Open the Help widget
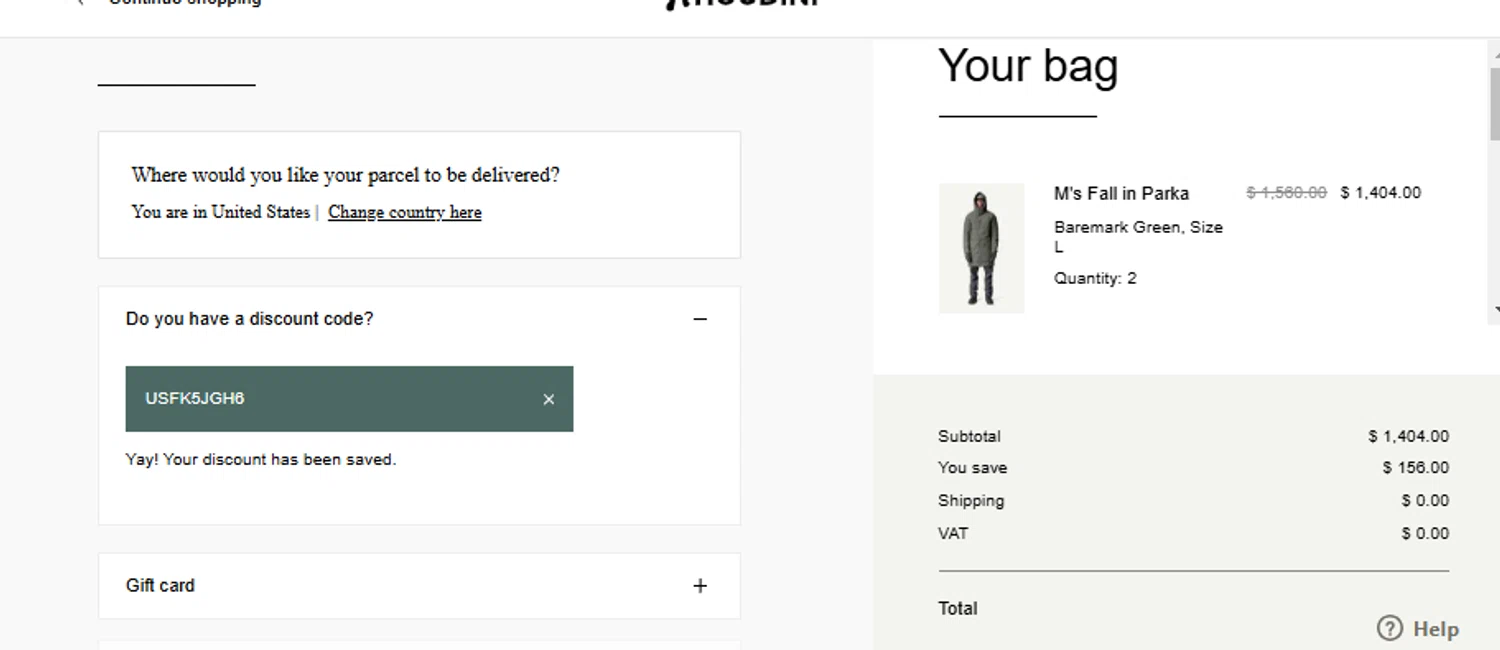This screenshot has height=650, width=1500. (x=1418, y=629)
